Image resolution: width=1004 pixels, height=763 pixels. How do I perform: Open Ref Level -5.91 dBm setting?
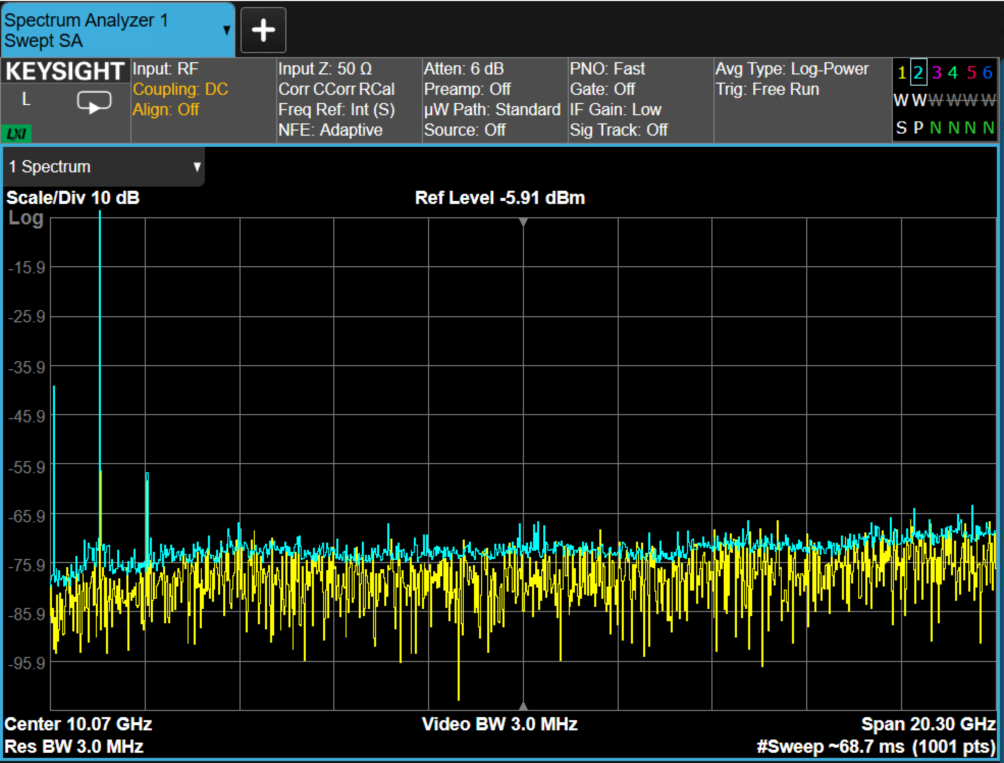[x=500, y=198]
